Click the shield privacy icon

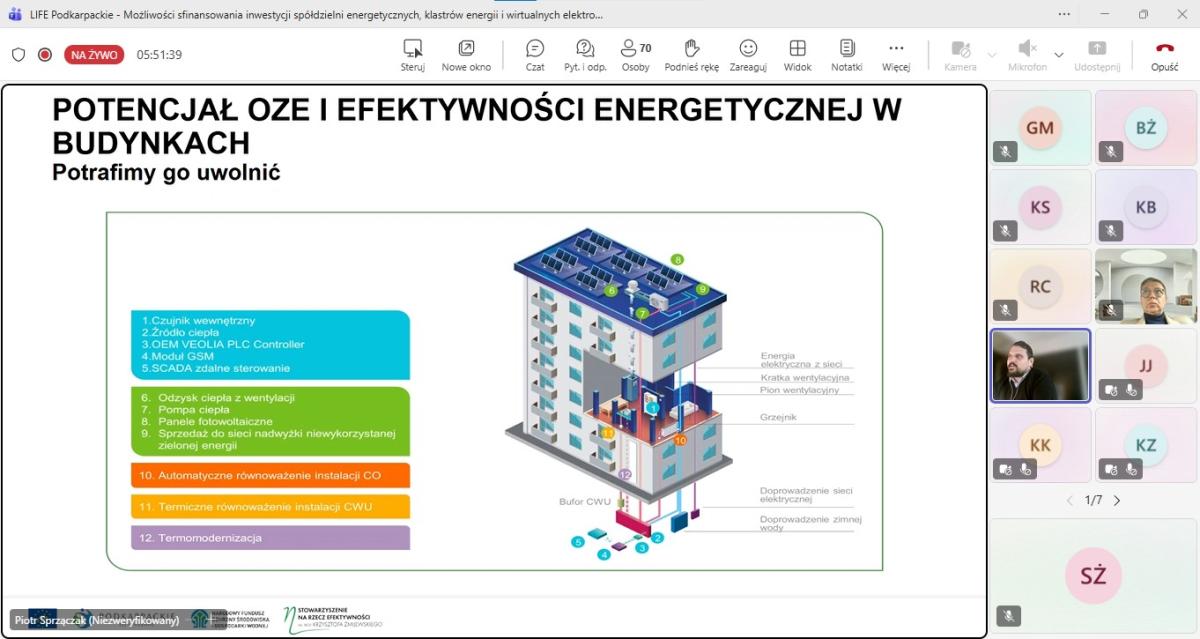tap(18, 55)
